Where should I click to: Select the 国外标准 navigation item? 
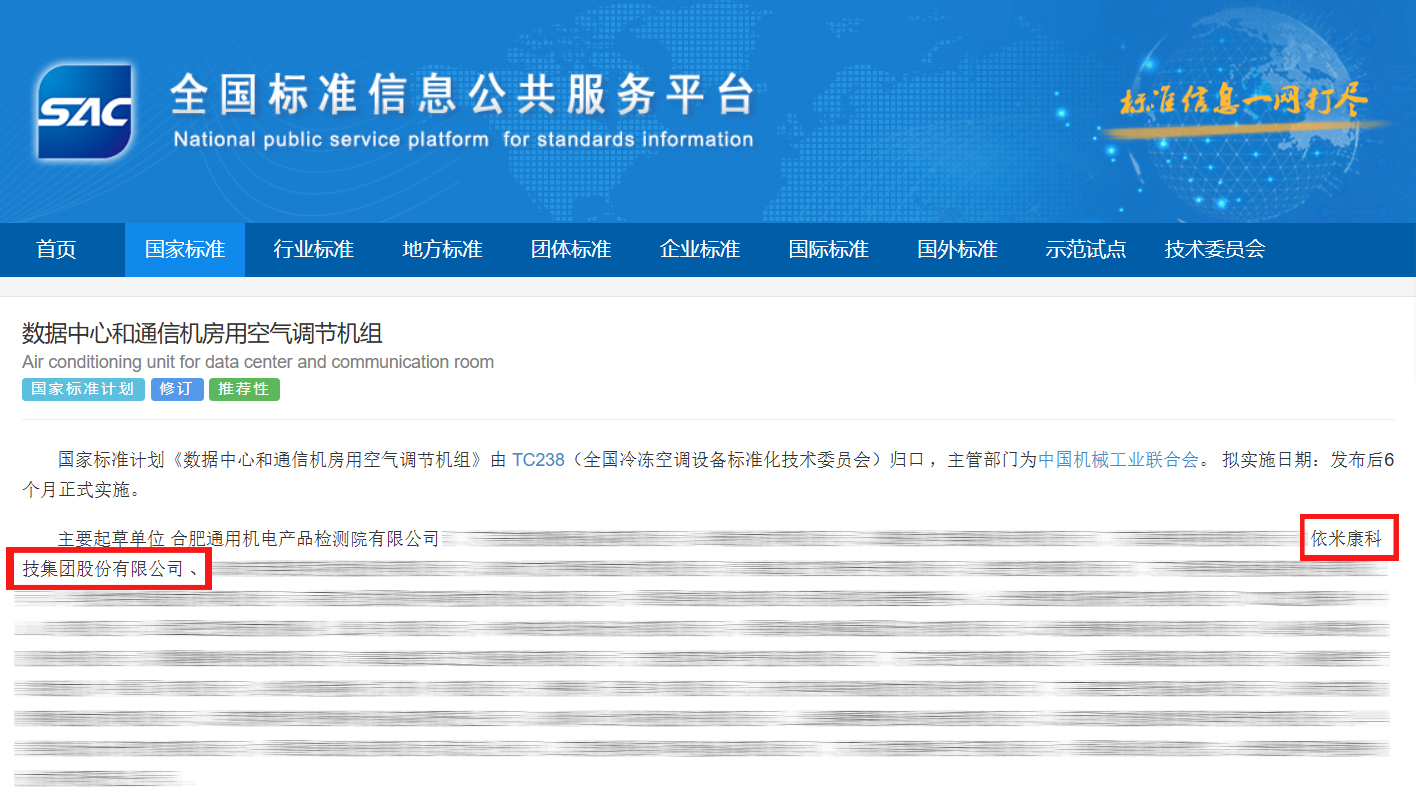tap(957, 250)
